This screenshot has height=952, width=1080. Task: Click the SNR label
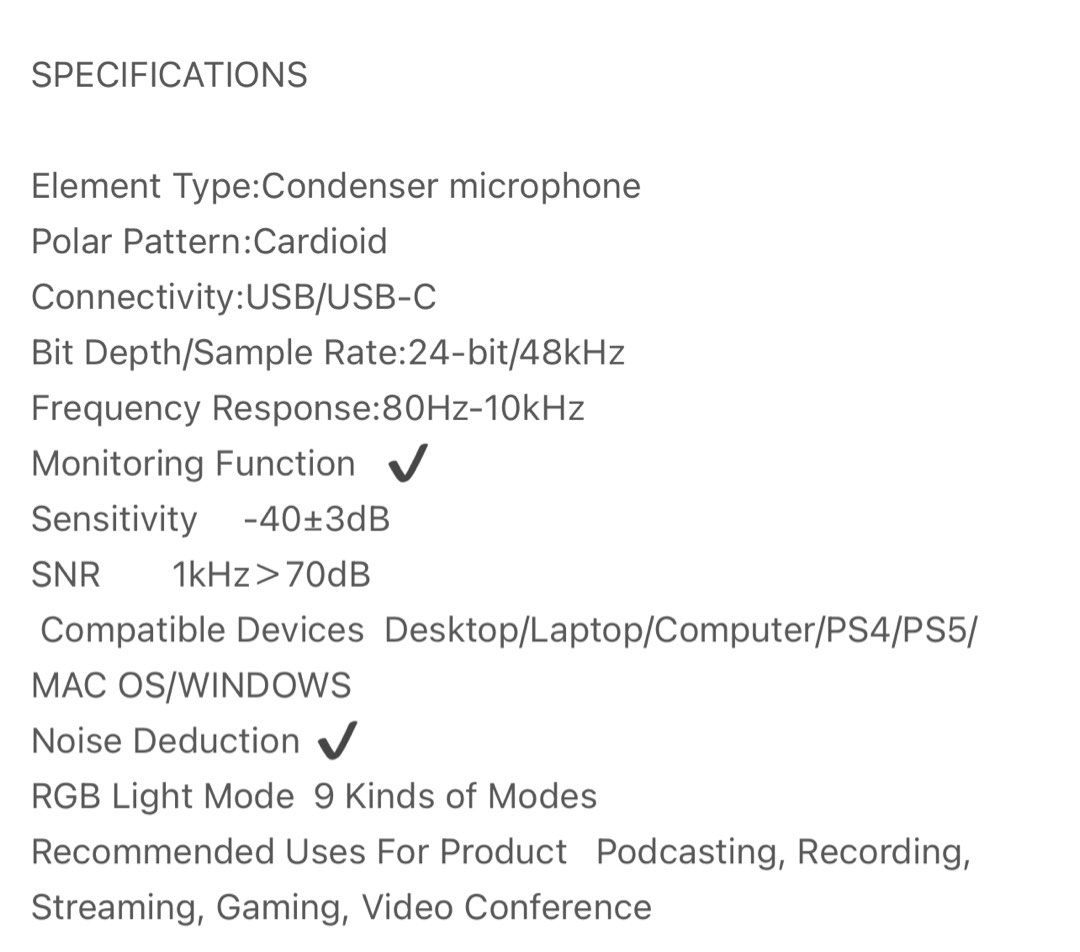coord(66,575)
